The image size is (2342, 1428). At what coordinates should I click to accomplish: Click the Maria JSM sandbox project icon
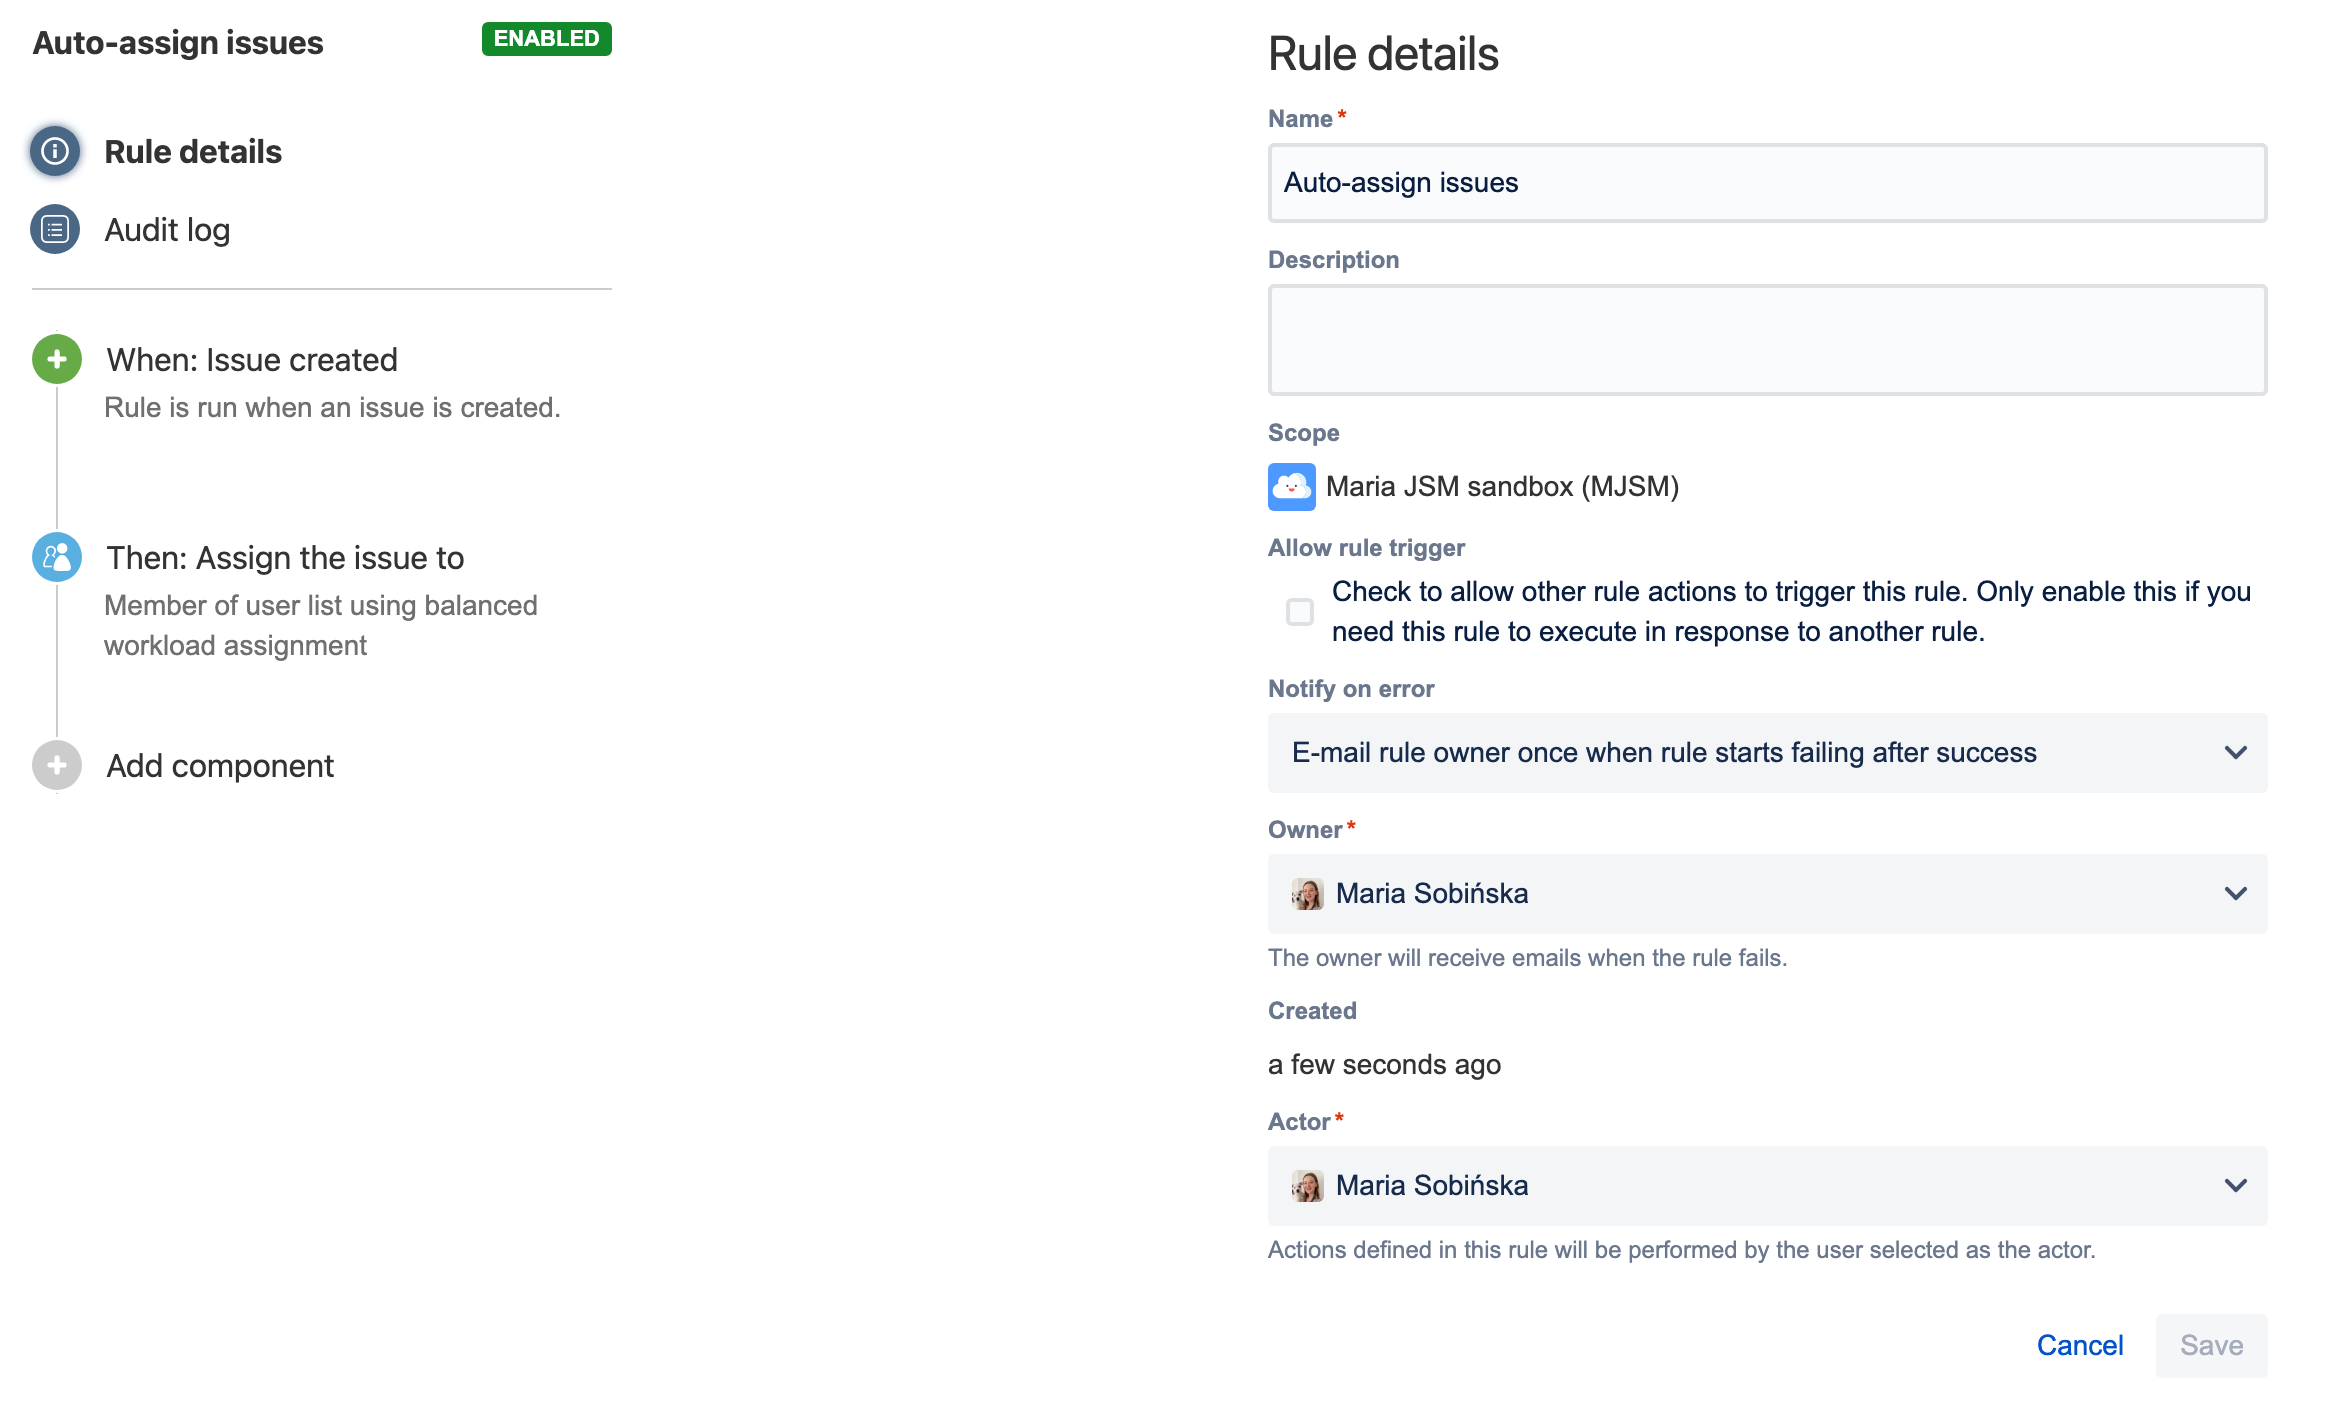[x=1291, y=487]
